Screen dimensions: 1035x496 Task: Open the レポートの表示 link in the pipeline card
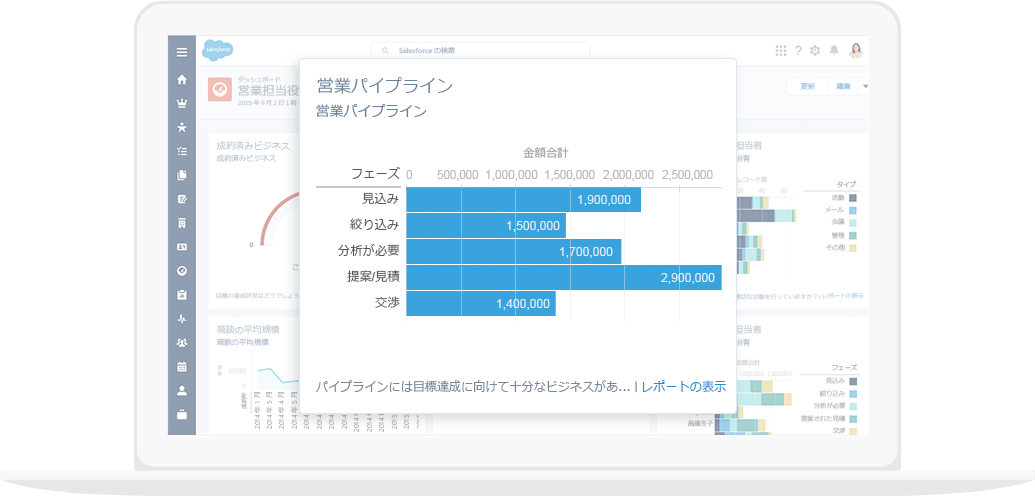click(683, 387)
